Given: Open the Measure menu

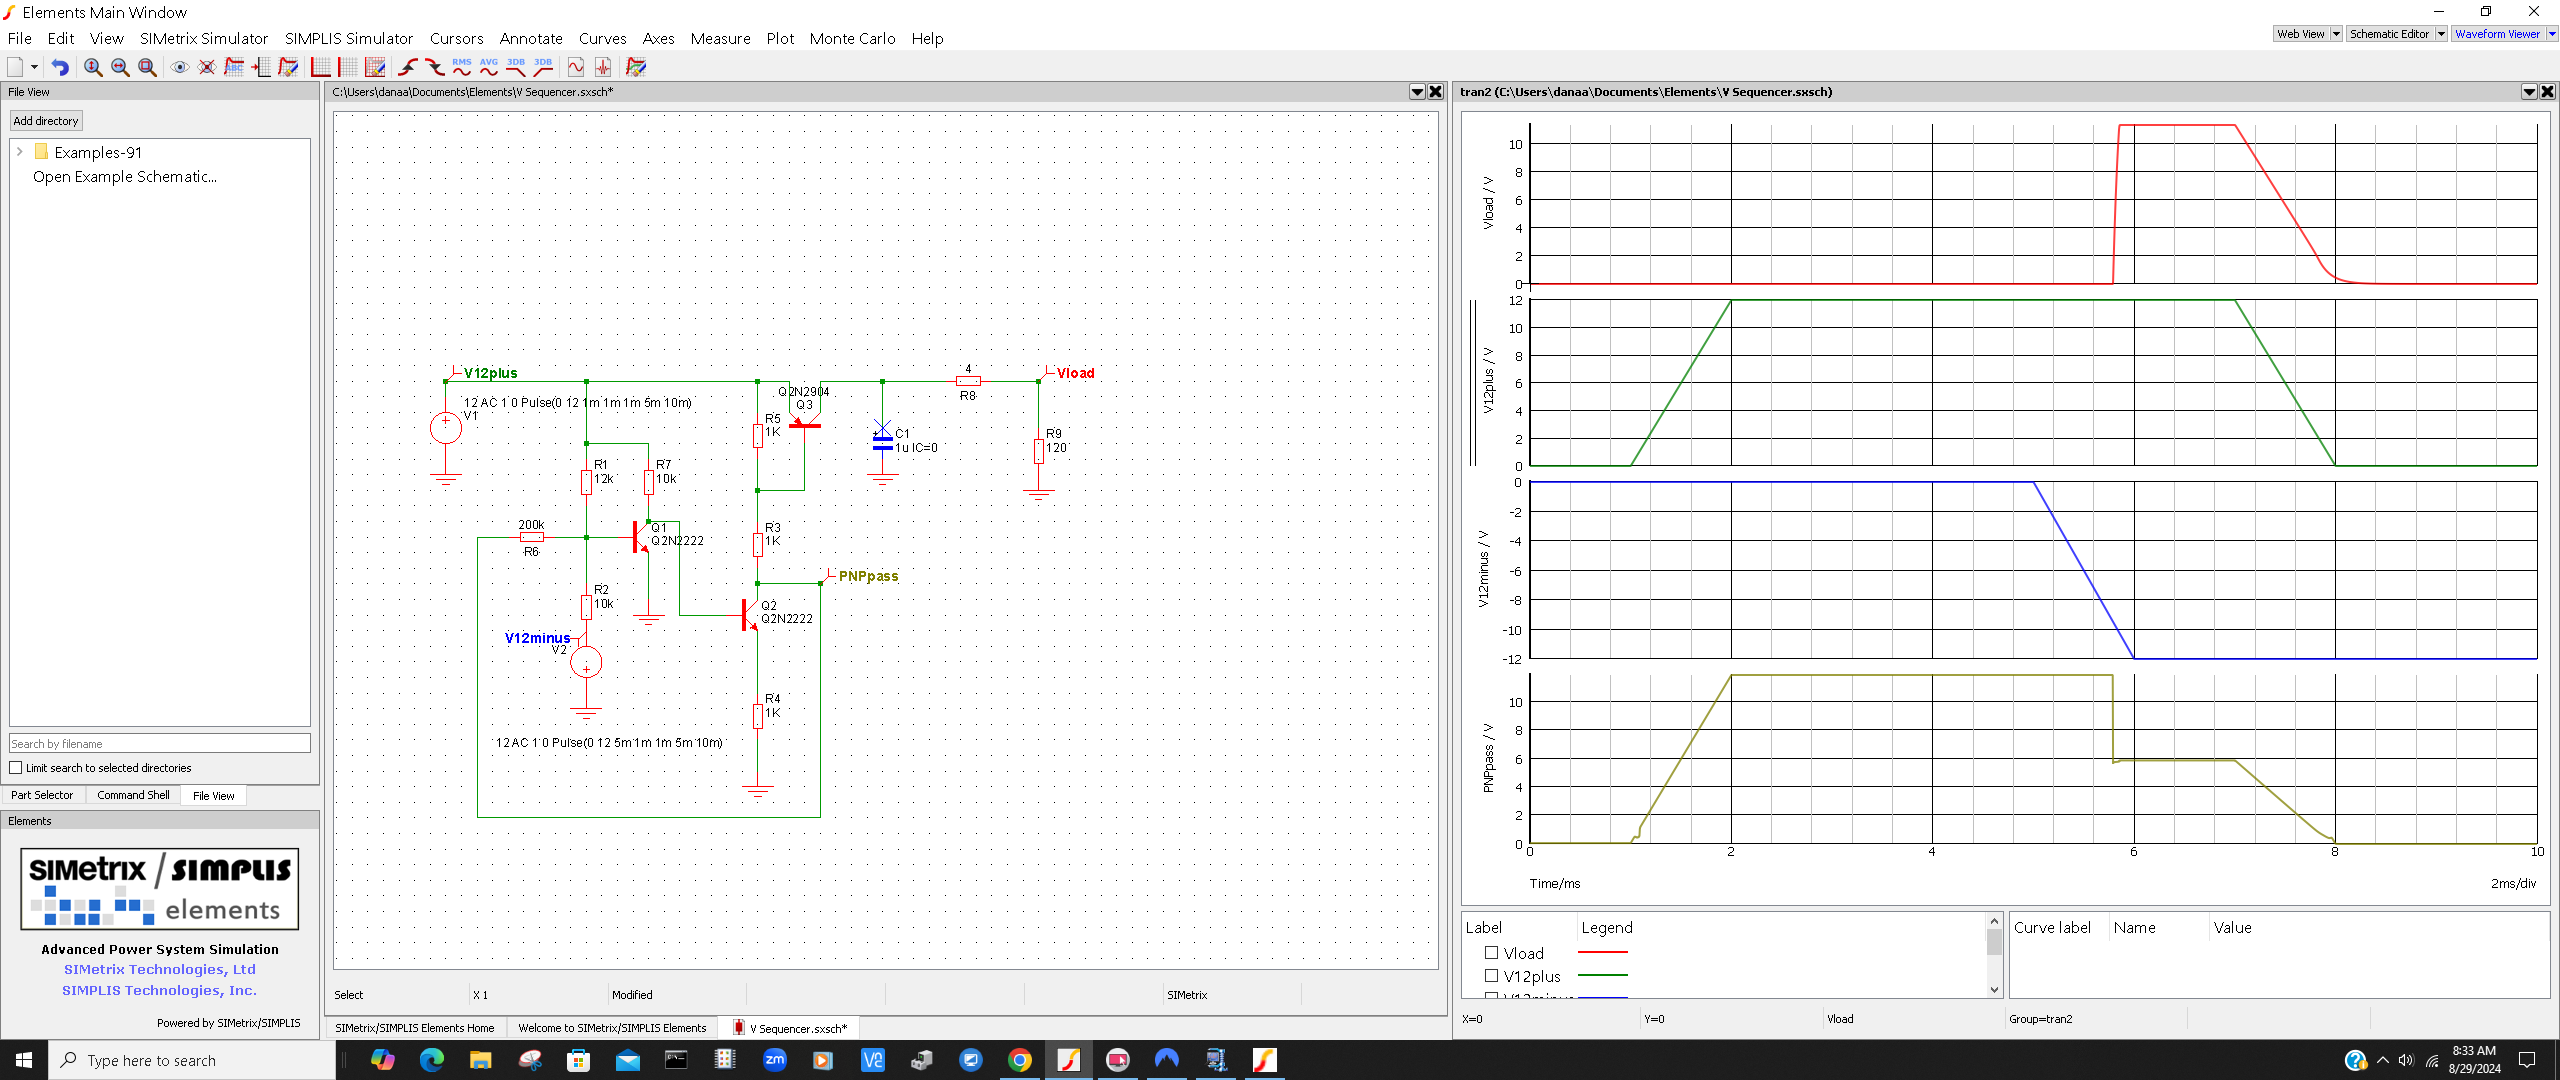Looking at the screenshot, I should pyautogui.click(x=720, y=38).
